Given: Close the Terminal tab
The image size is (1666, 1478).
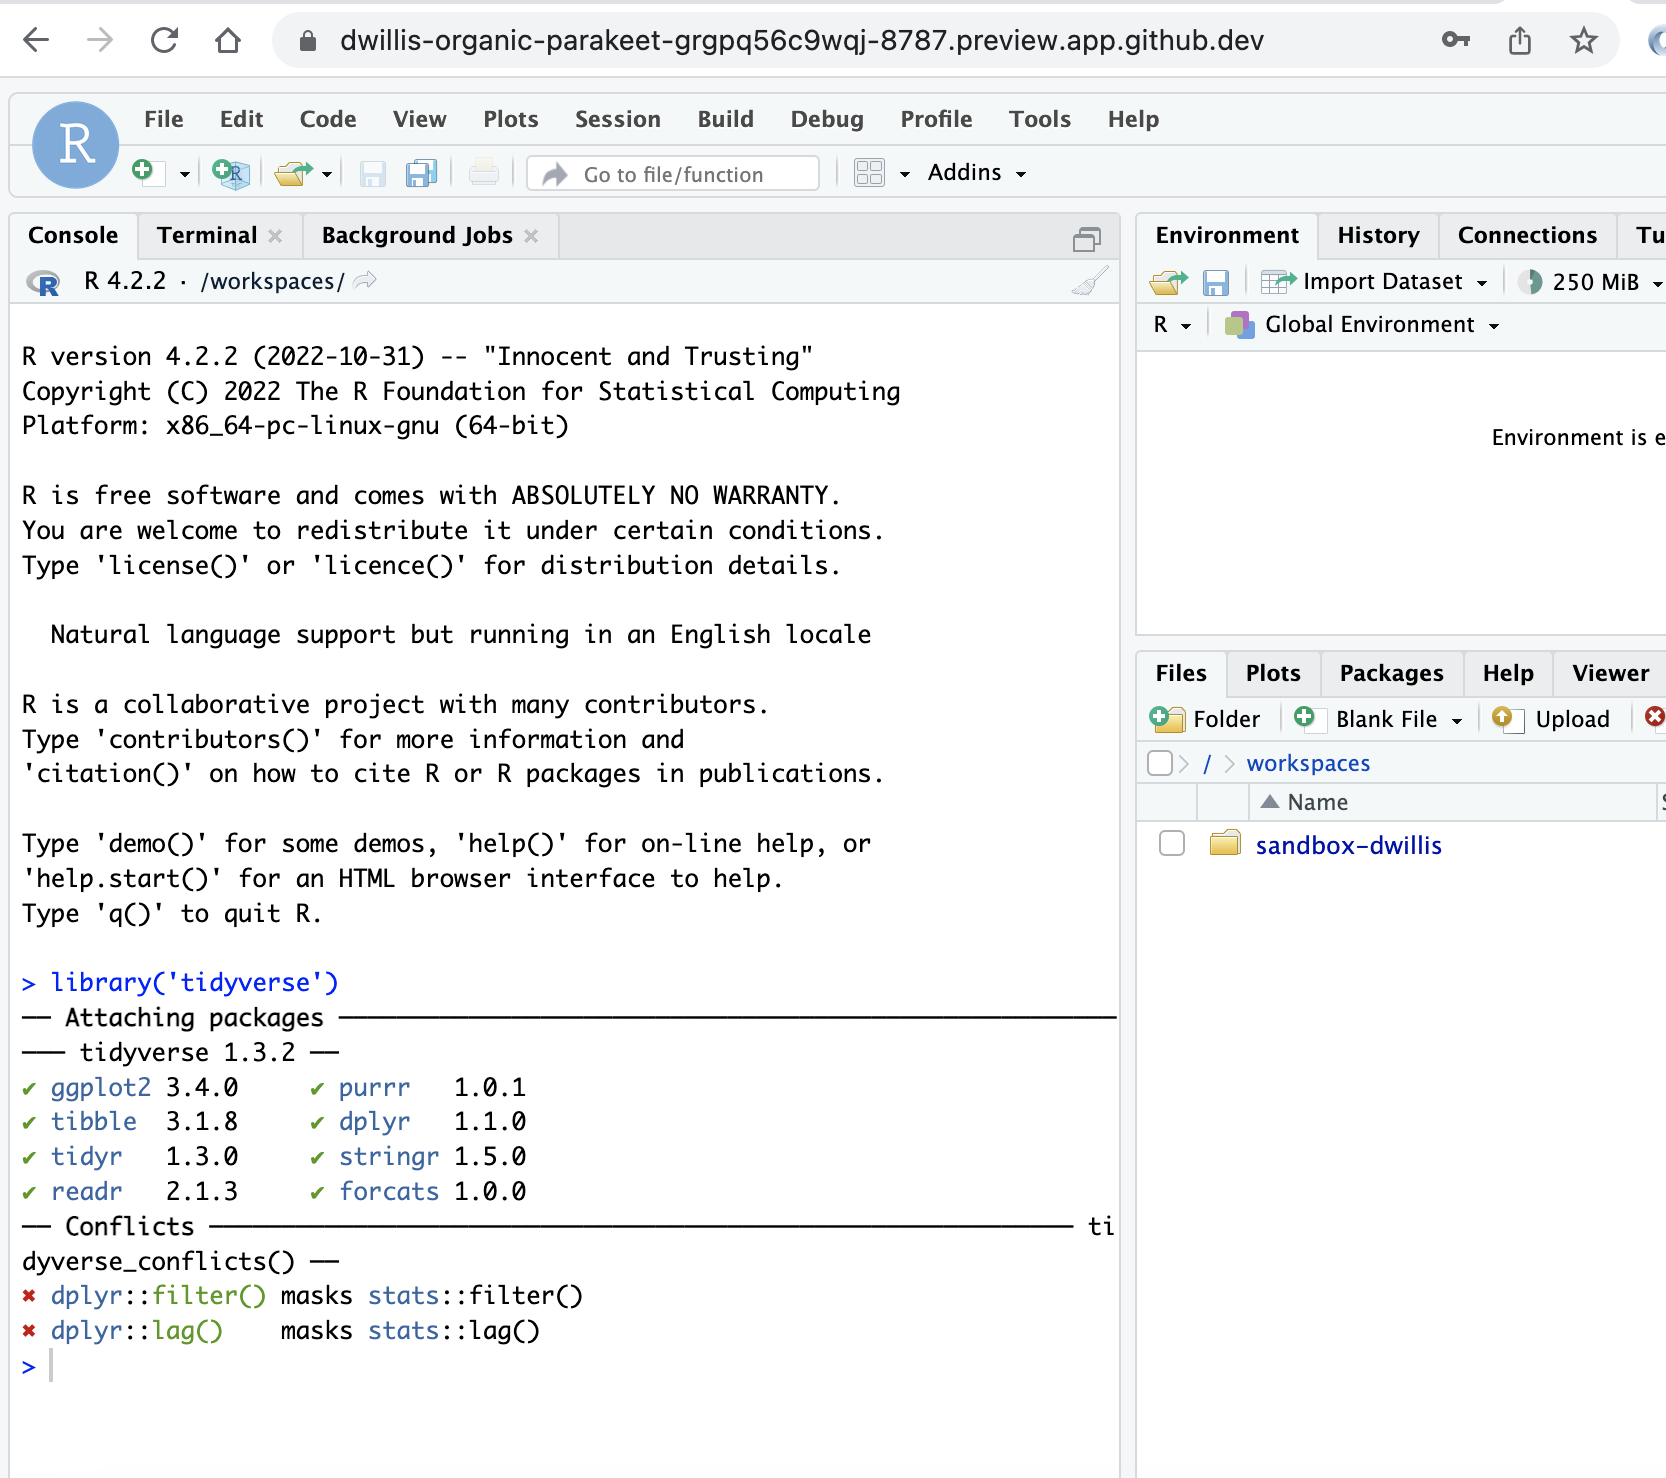Looking at the screenshot, I should point(275,236).
